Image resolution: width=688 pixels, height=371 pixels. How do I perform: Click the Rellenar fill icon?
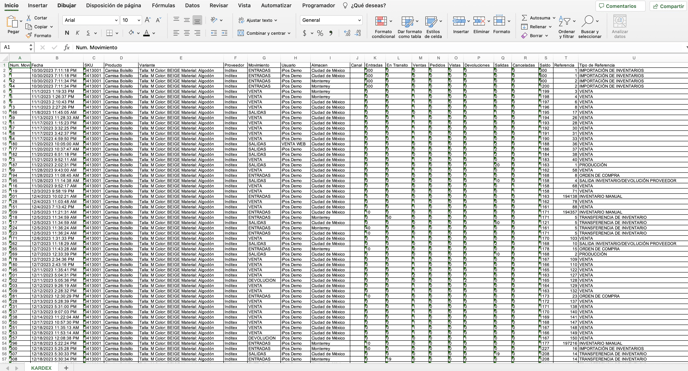point(524,27)
